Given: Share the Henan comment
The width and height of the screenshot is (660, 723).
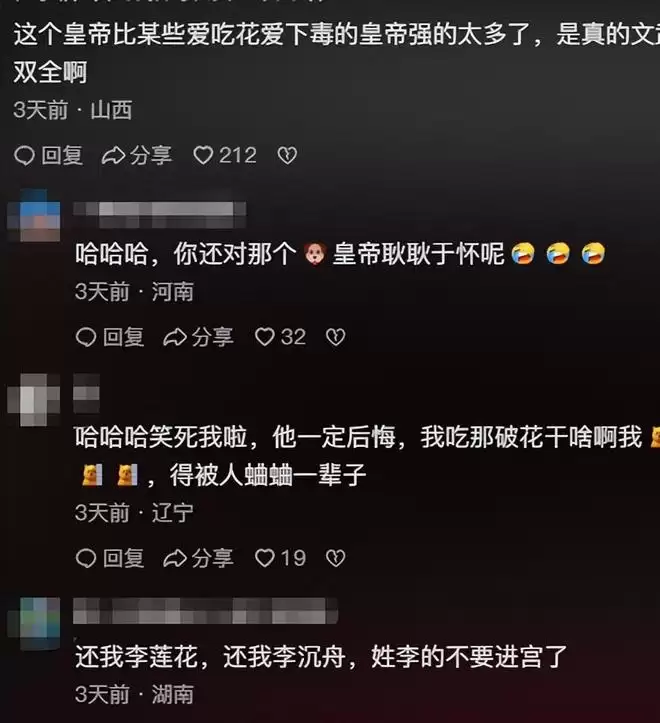Looking at the screenshot, I should tap(198, 337).
